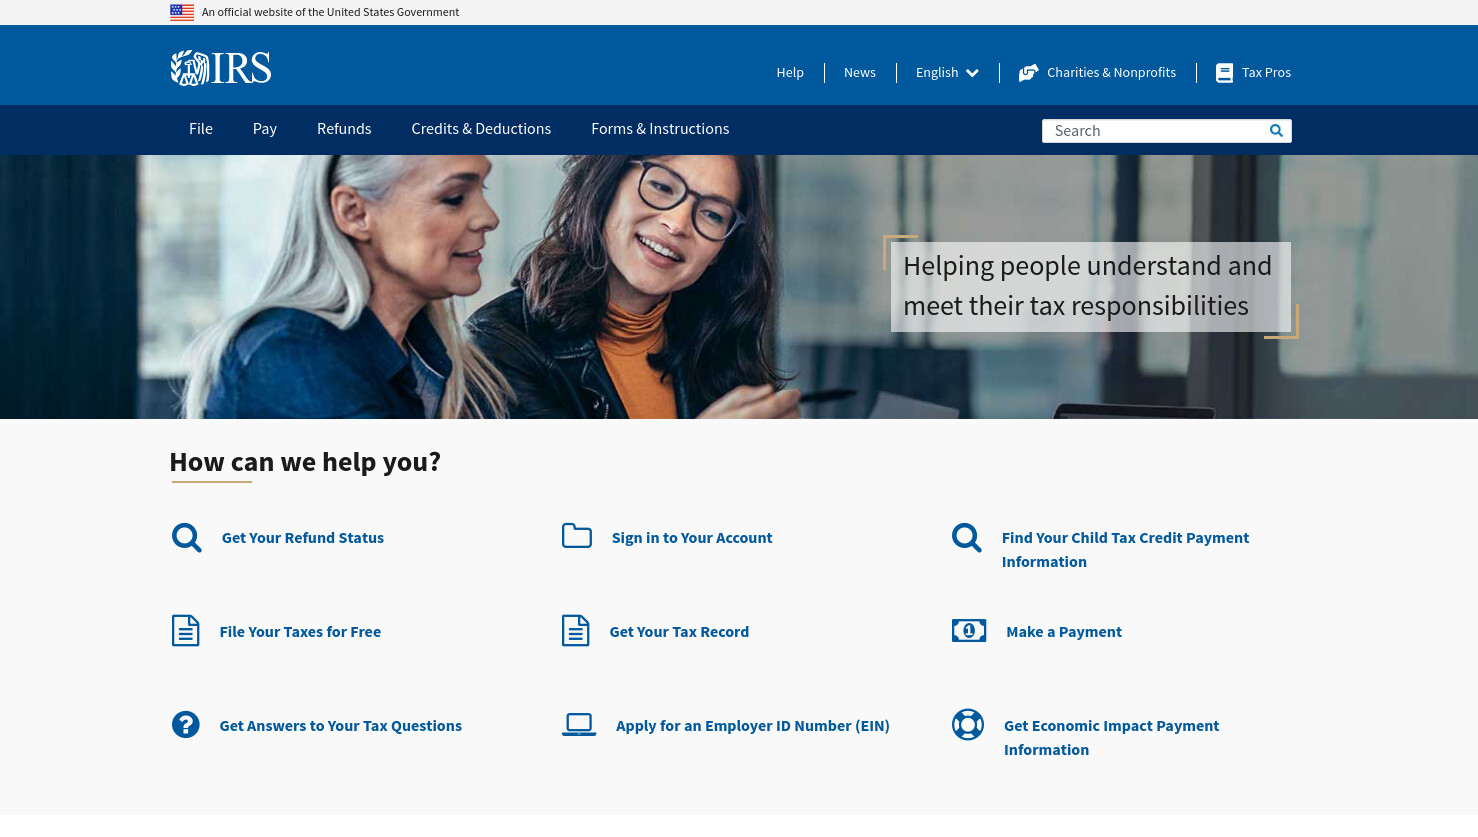This screenshot has height=837, width=1478.
Task: Open Get Economic Impact Payment Information
Action: 1111,738
